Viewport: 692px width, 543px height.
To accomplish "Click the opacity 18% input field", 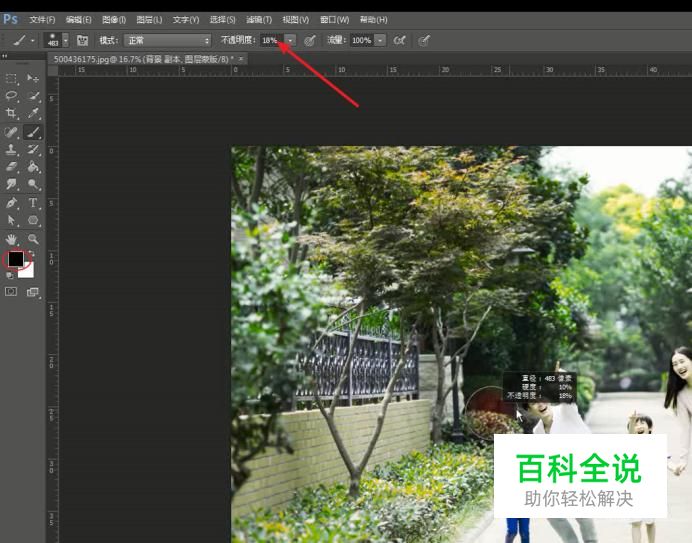I will tap(271, 41).
